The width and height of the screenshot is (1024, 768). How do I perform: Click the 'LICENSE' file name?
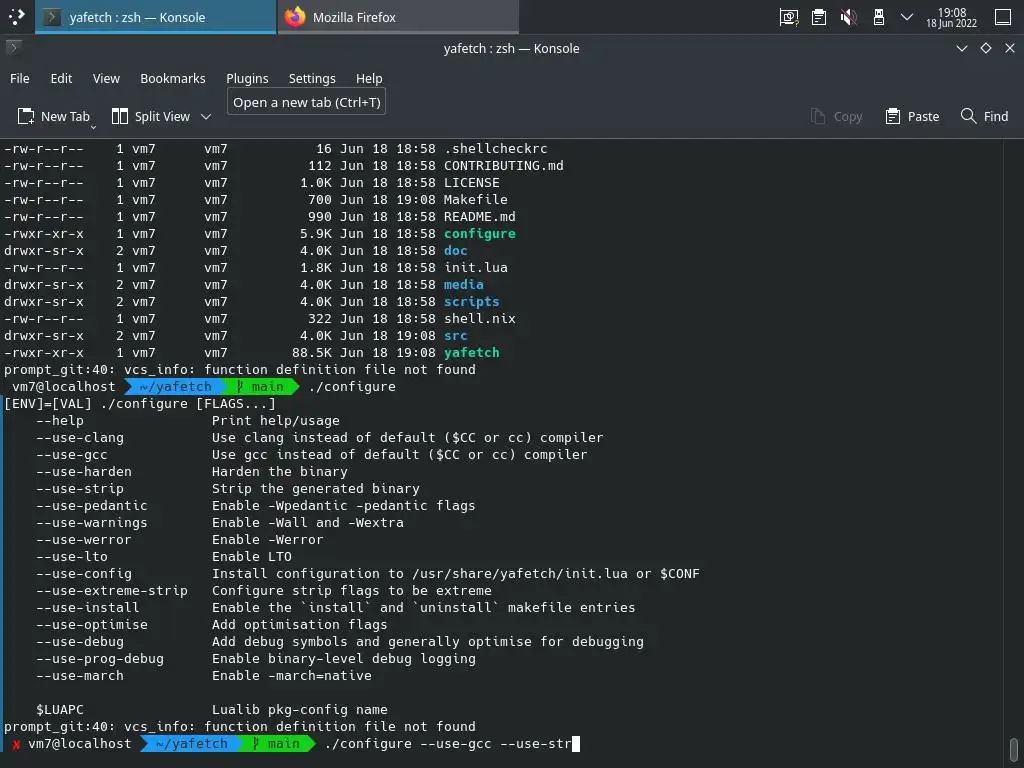coord(472,183)
